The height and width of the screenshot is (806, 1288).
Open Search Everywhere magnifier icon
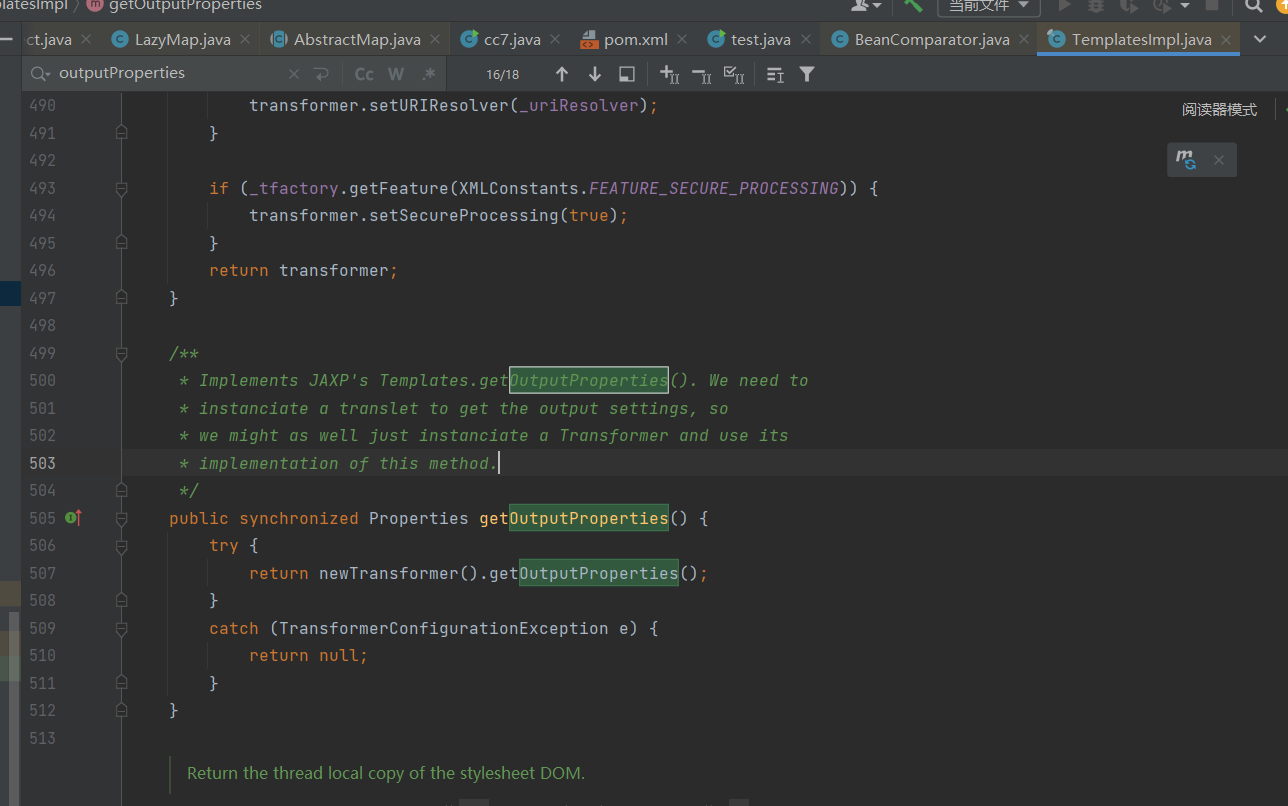pyautogui.click(x=1253, y=5)
